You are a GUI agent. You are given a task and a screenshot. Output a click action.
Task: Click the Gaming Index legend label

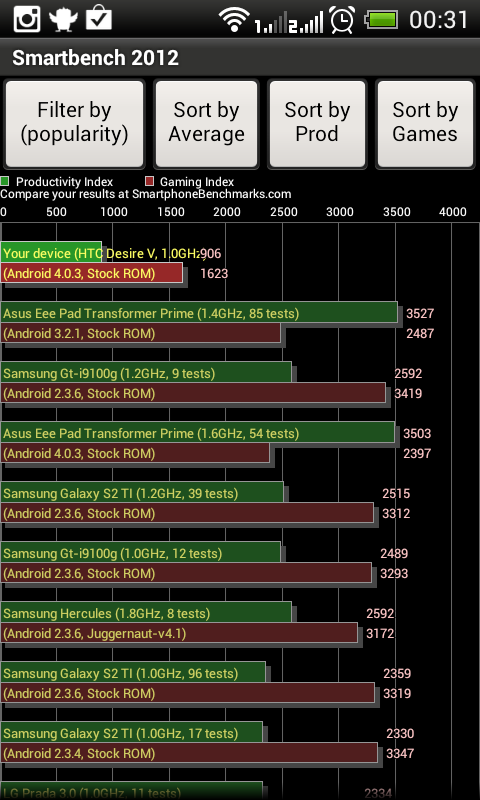[197, 182]
